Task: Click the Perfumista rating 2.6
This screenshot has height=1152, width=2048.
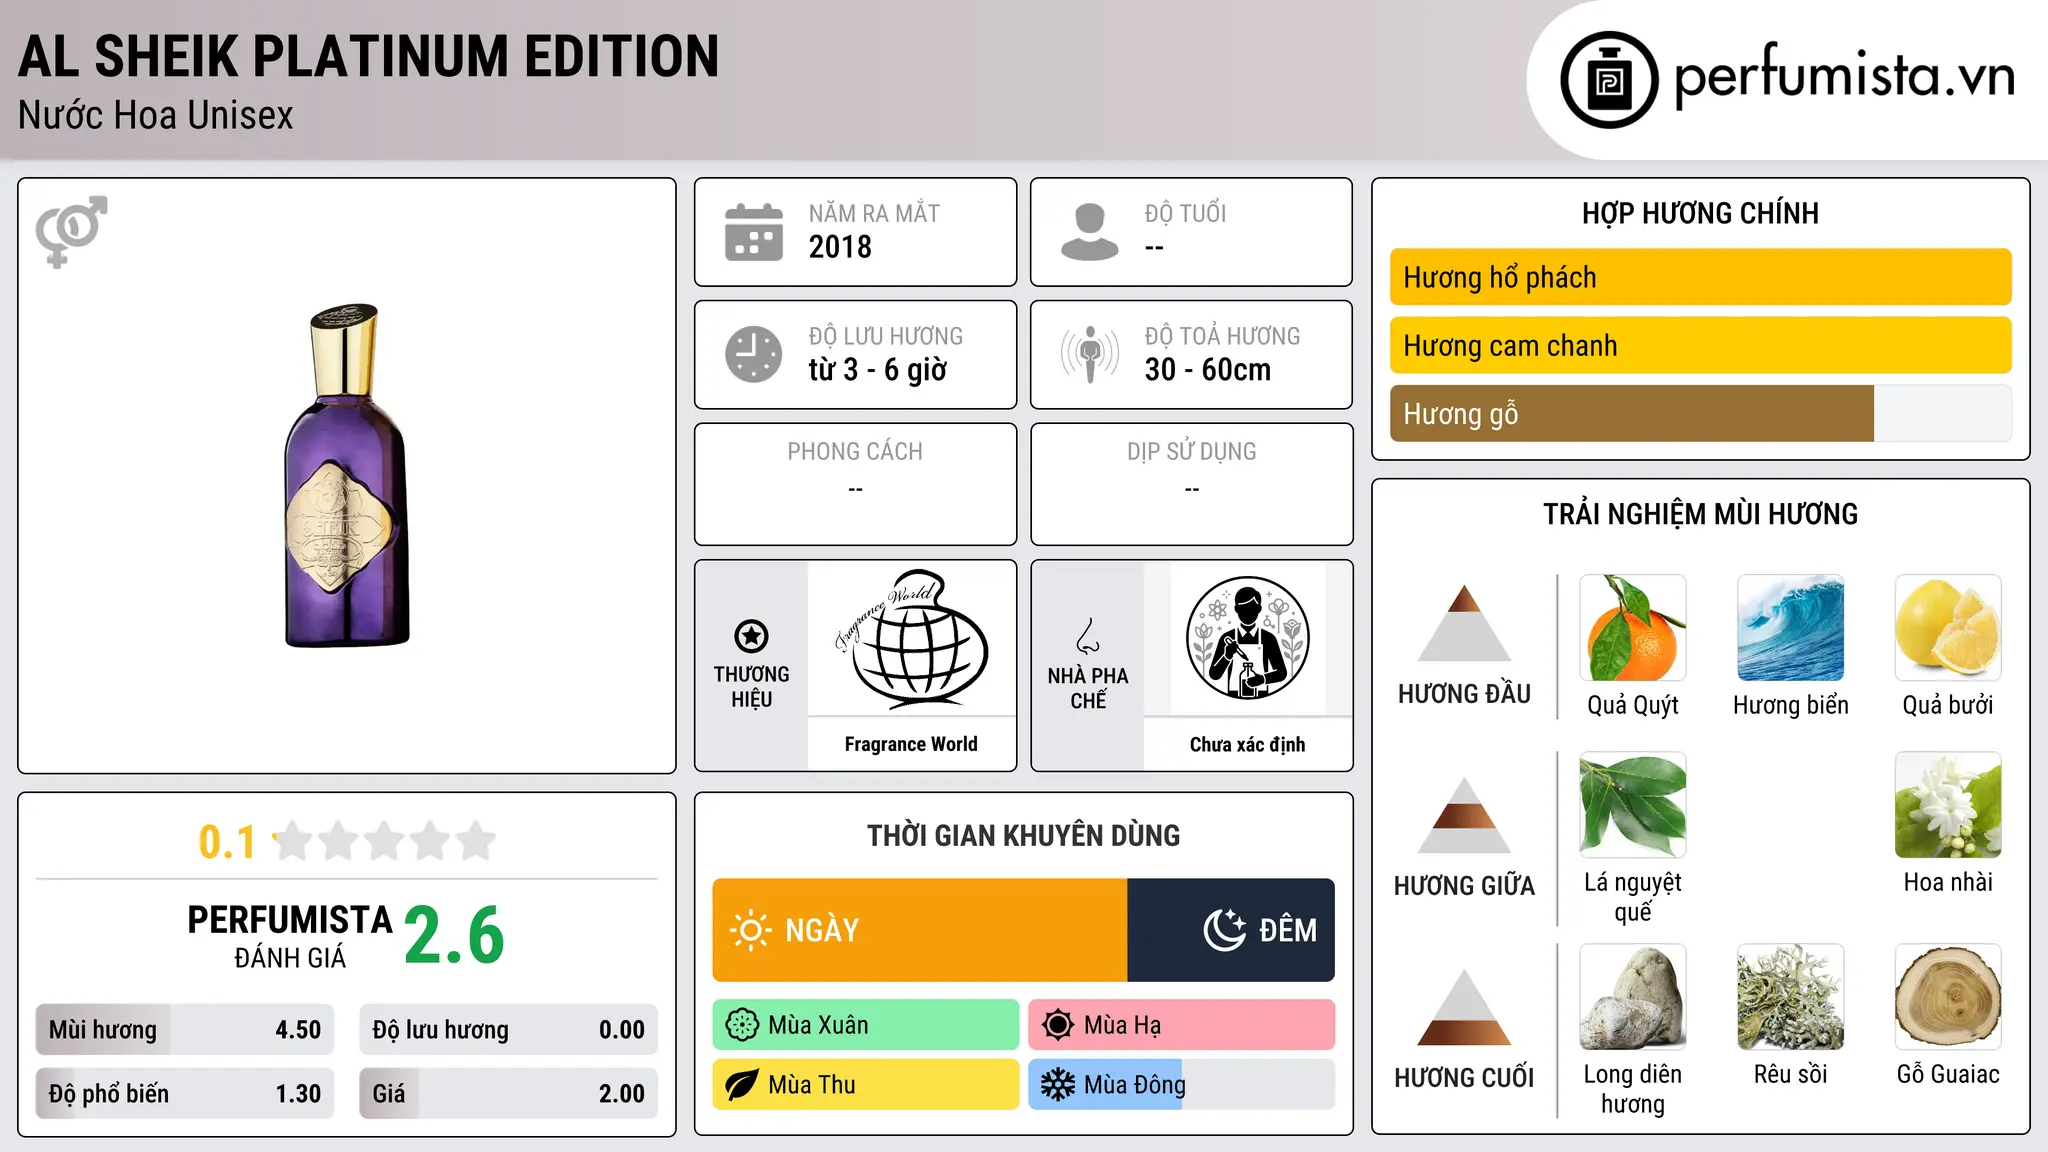Action: [x=455, y=936]
